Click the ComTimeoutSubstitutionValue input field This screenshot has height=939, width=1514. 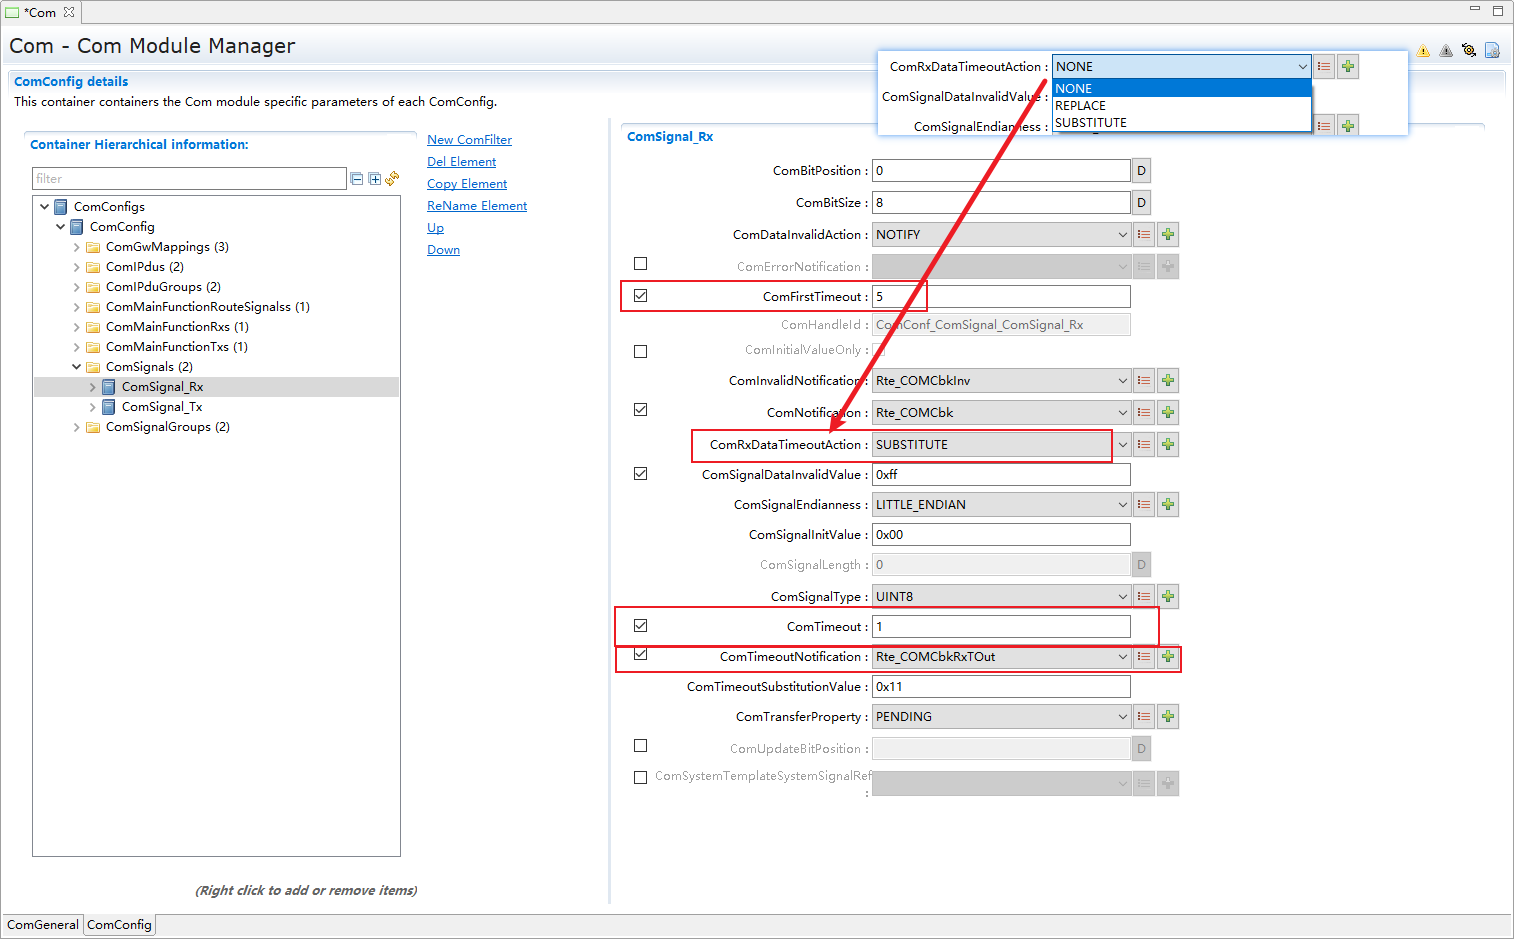click(x=1001, y=687)
